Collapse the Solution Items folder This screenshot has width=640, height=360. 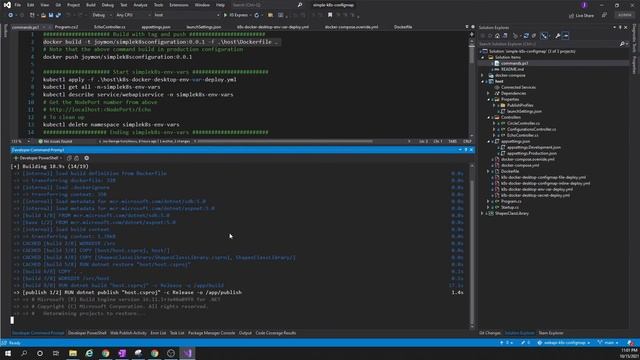[483, 58]
